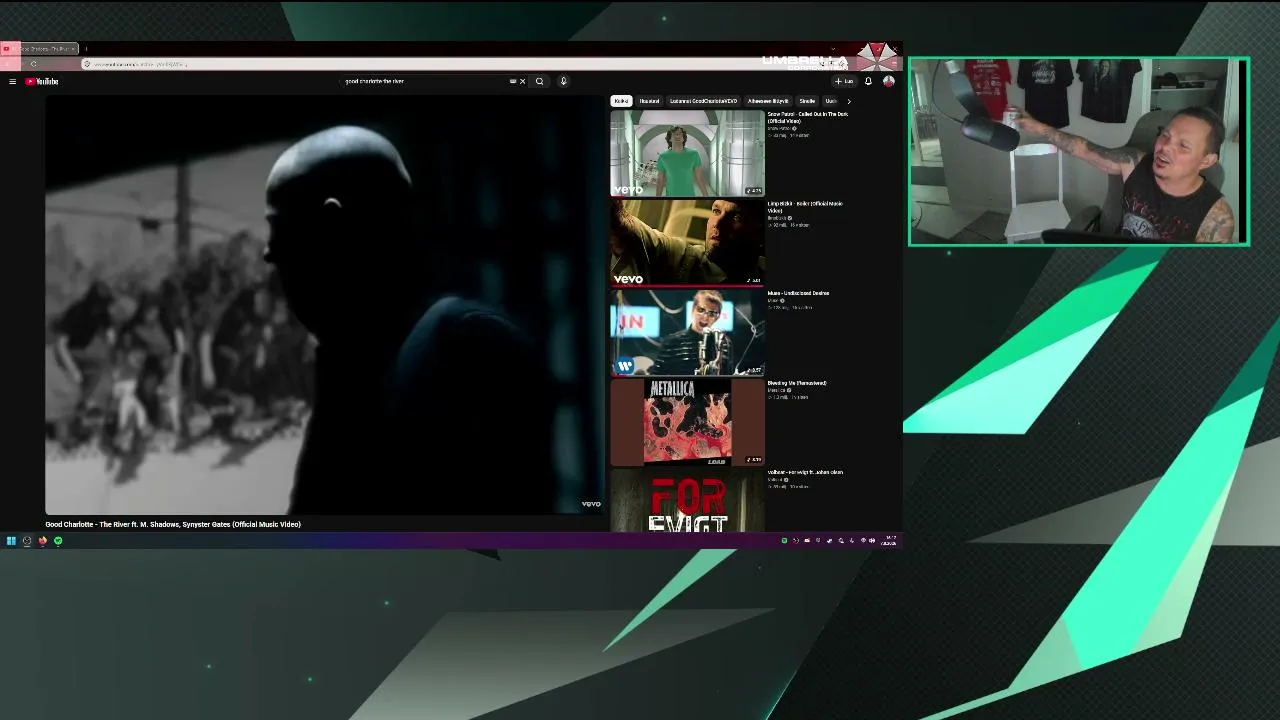Open Snow Patrol Called Out In The Dark thumbnail
The image size is (1280, 720).
pyautogui.click(x=687, y=153)
